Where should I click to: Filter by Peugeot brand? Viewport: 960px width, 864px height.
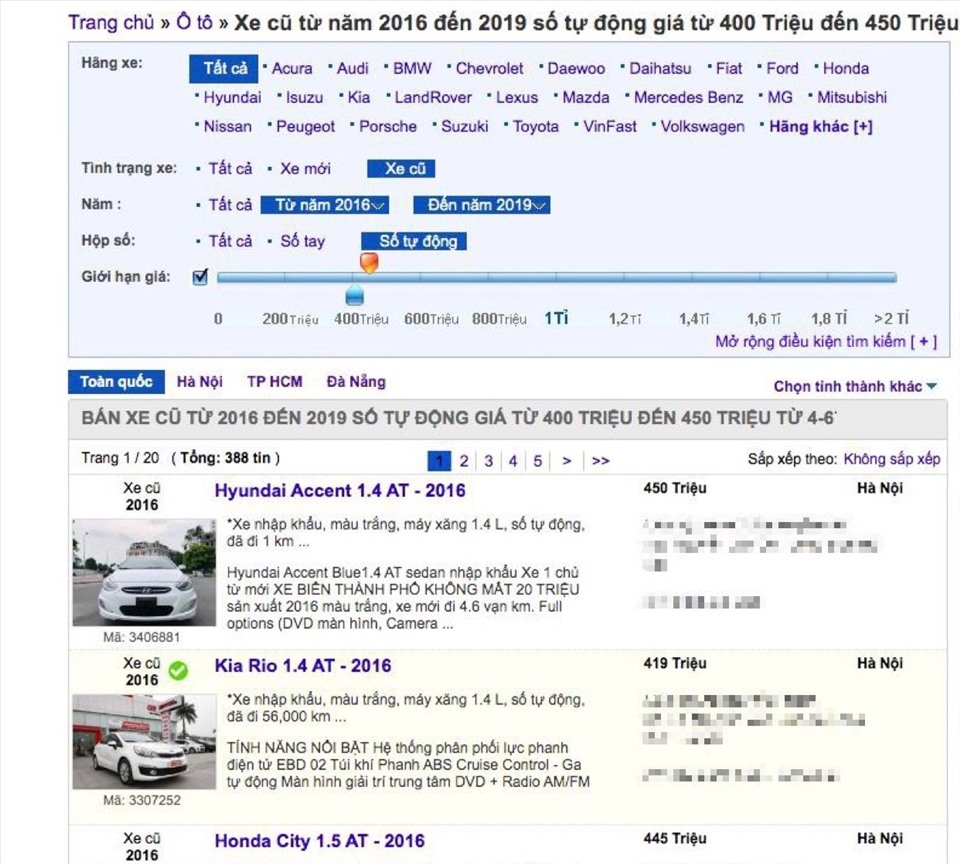point(306,127)
